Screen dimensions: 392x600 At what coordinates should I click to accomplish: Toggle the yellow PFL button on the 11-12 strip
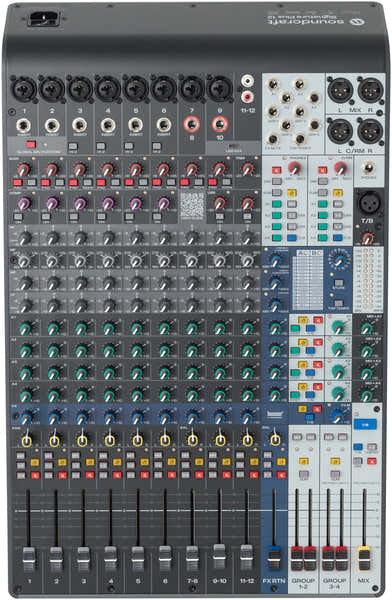coord(254,462)
